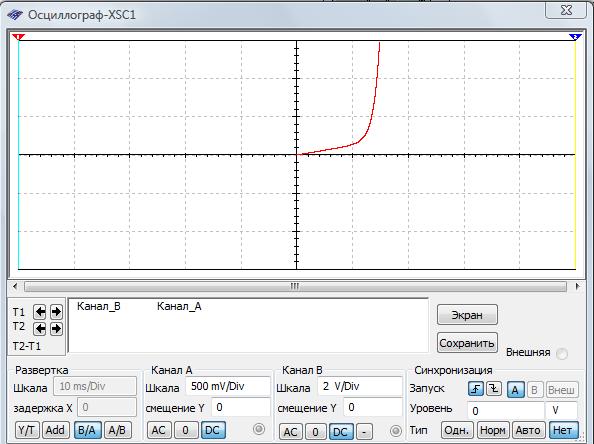Click the trigger Уровень value field
Viewport: 594px width, 444px height.
point(505,411)
